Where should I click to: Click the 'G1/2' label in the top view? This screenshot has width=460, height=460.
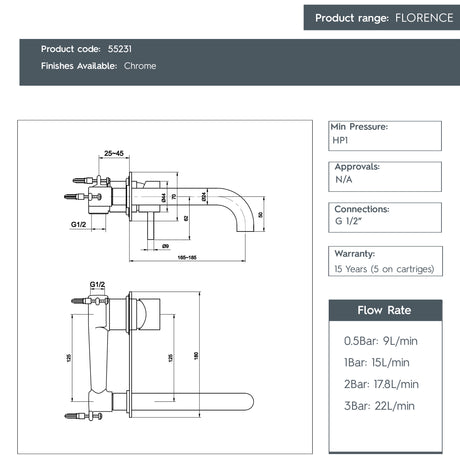pos(97,284)
